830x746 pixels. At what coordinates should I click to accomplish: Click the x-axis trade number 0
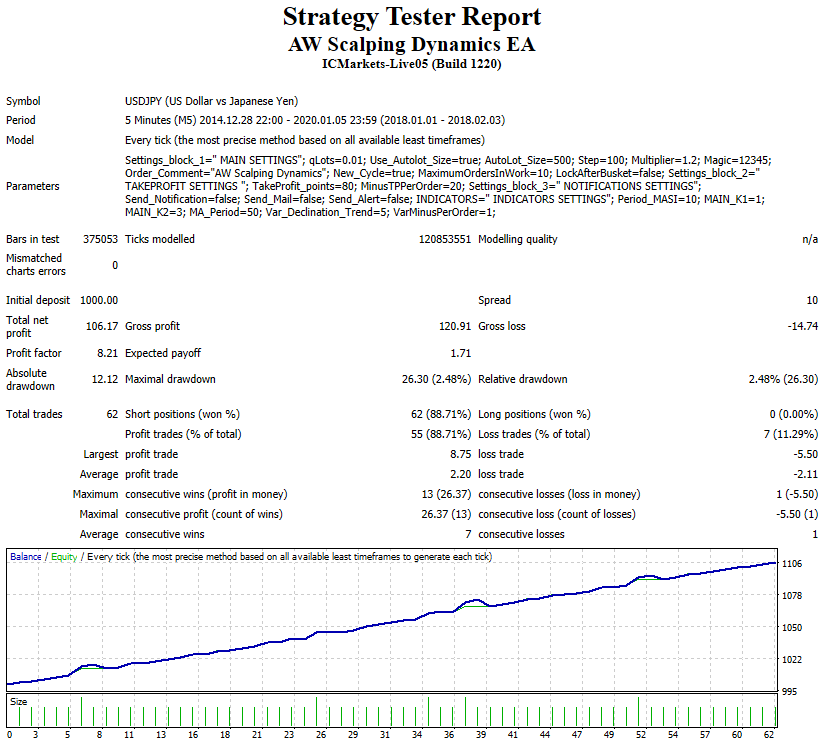(10, 735)
